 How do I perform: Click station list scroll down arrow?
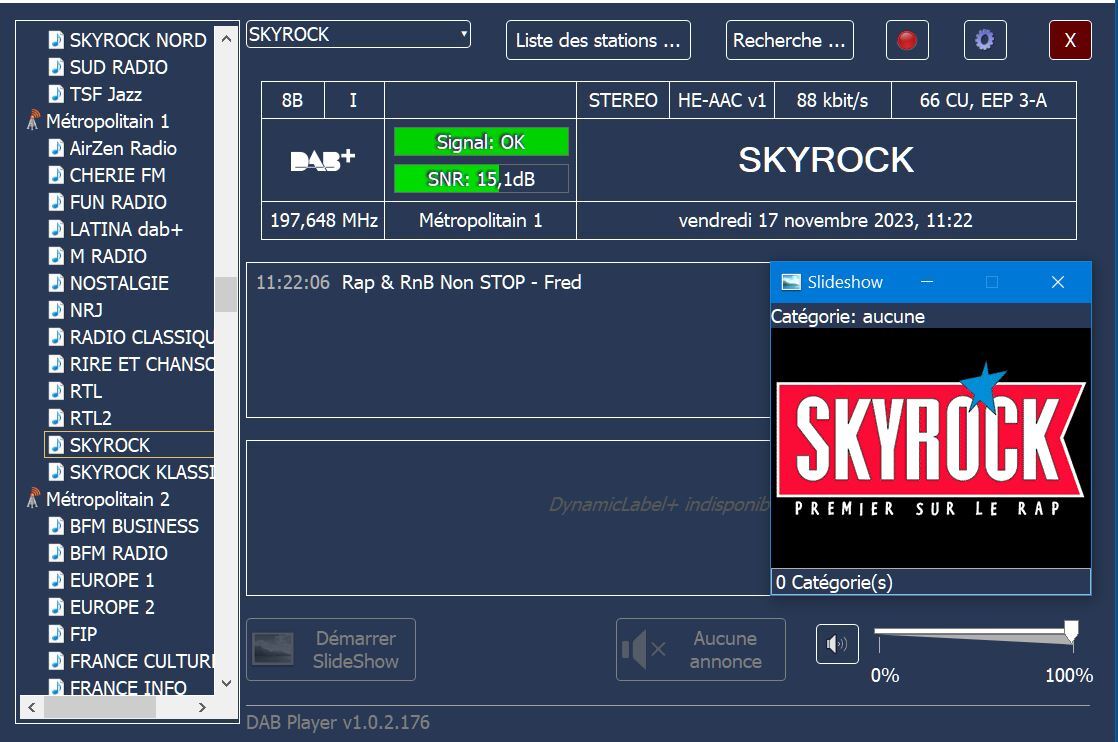226,683
